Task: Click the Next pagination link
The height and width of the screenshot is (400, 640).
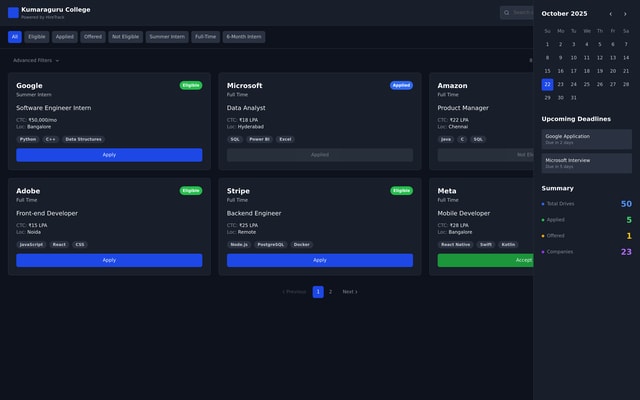Action: 349,292
